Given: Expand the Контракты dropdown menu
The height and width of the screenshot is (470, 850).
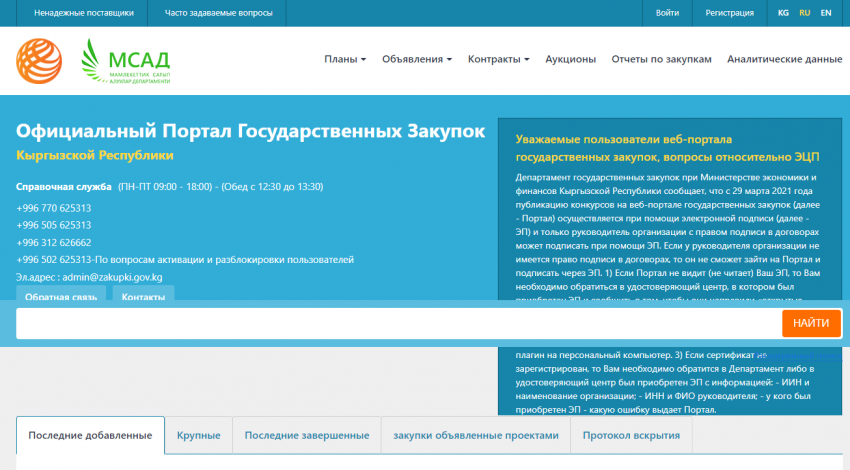Looking at the screenshot, I should point(498,59).
